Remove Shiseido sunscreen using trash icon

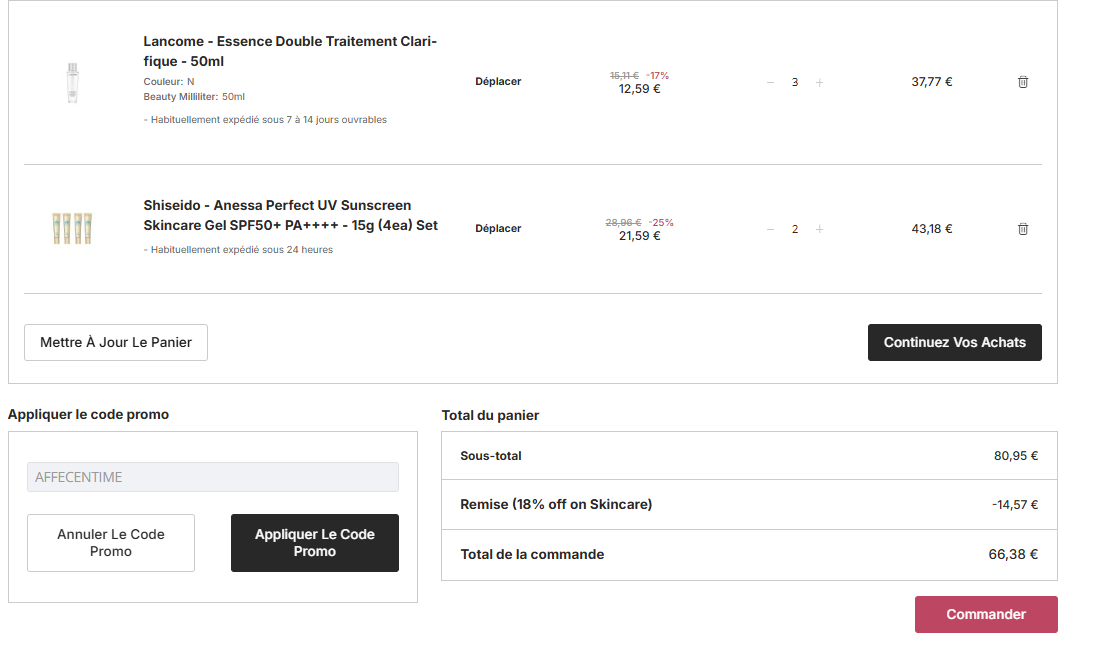point(1023,229)
